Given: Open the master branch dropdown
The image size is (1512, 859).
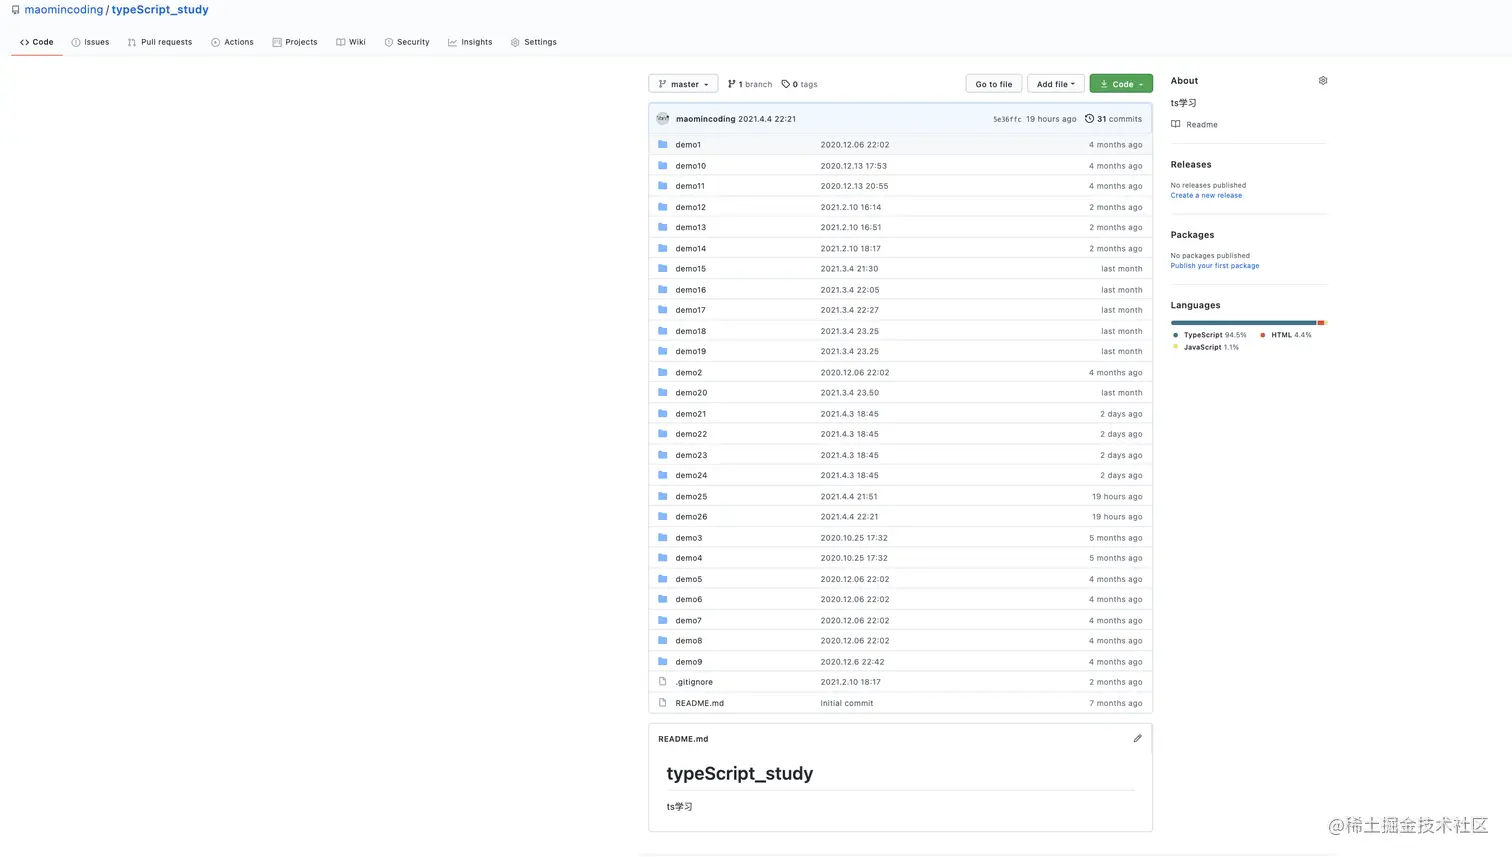Looking at the screenshot, I should (683, 84).
